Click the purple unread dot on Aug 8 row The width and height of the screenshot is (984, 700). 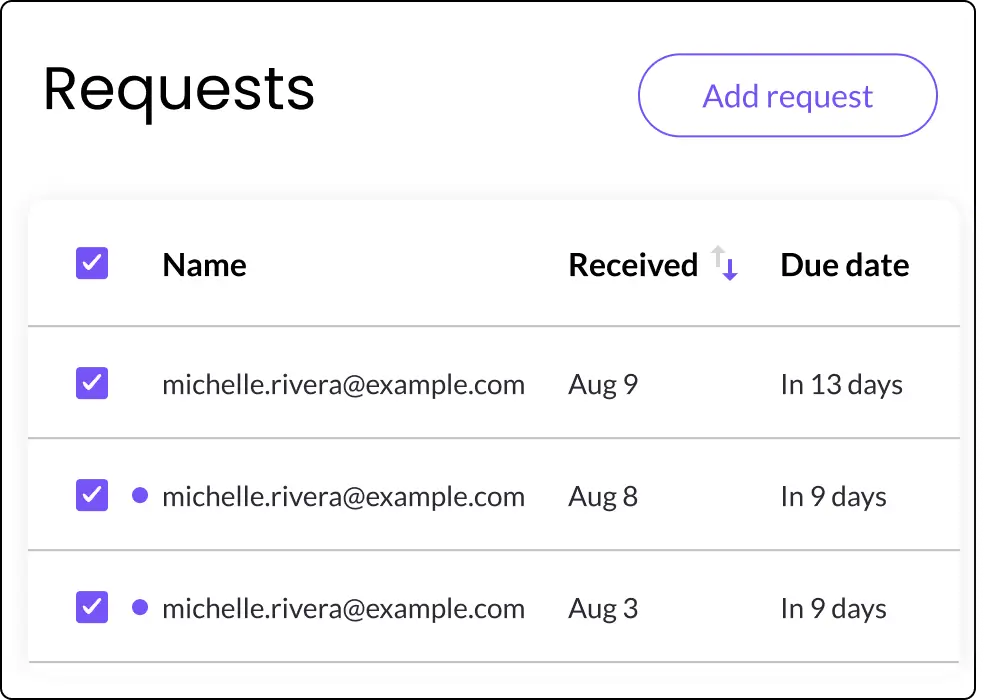(140, 495)
